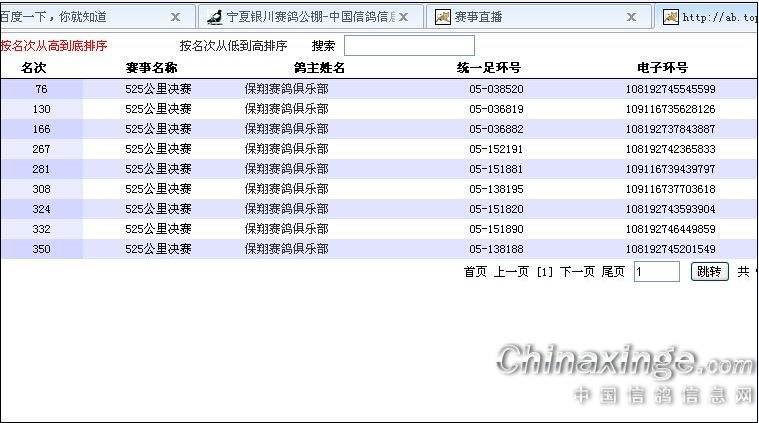Focus the 搜索 search input box
The width and height of the screenshot is (759, 423).
pyautogui.click(x=409, y=46)
